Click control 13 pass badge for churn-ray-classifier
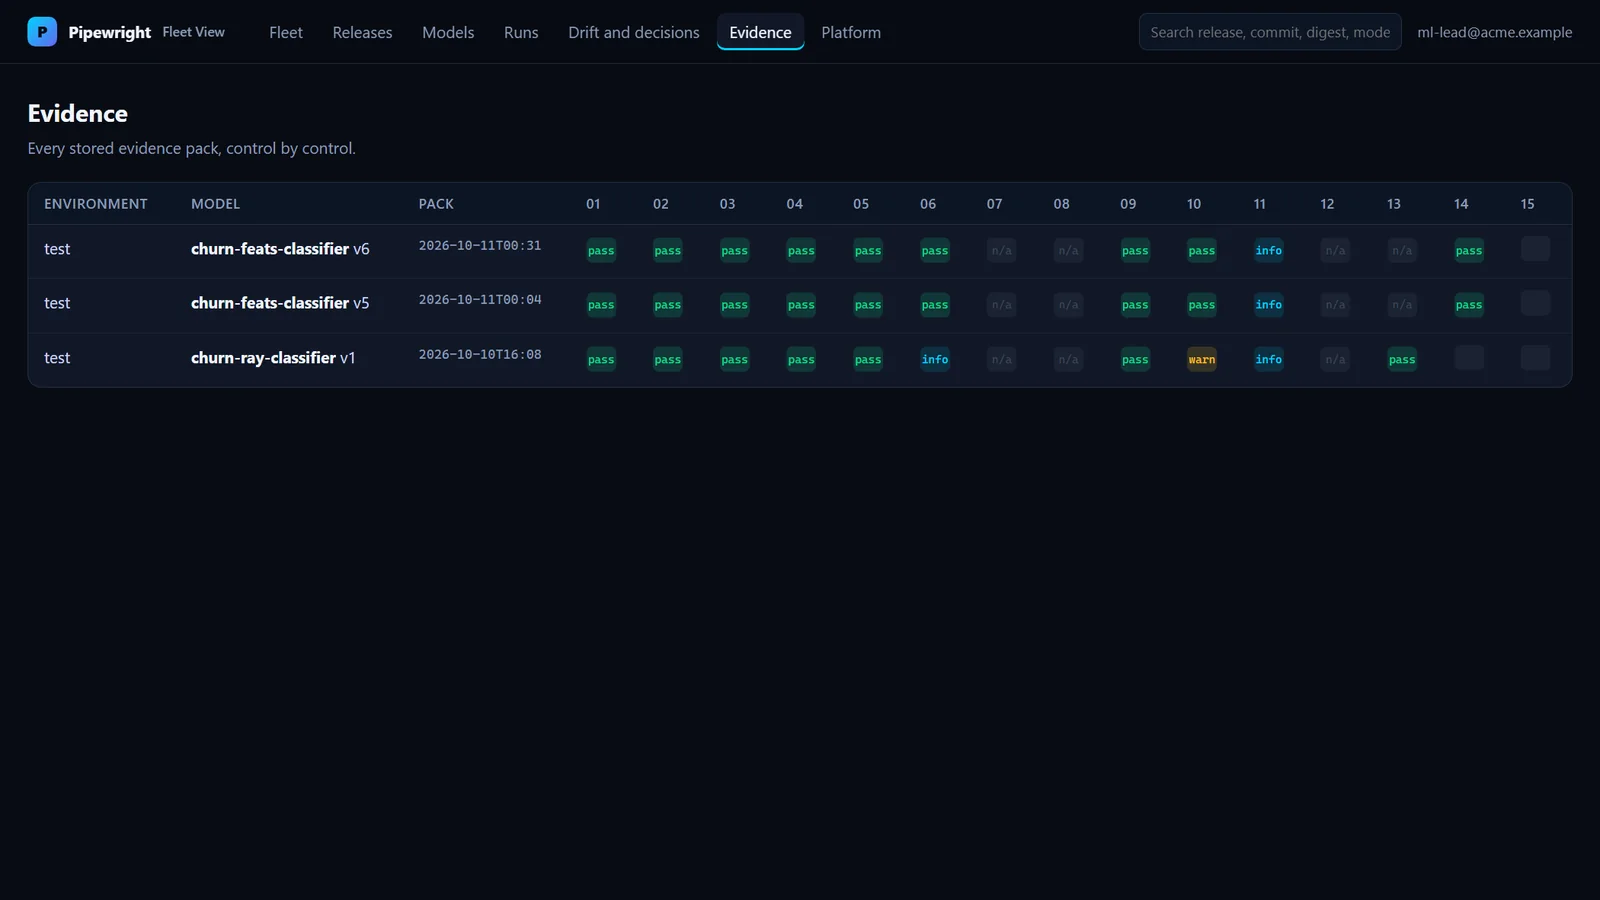 (x=1402, y=359)
